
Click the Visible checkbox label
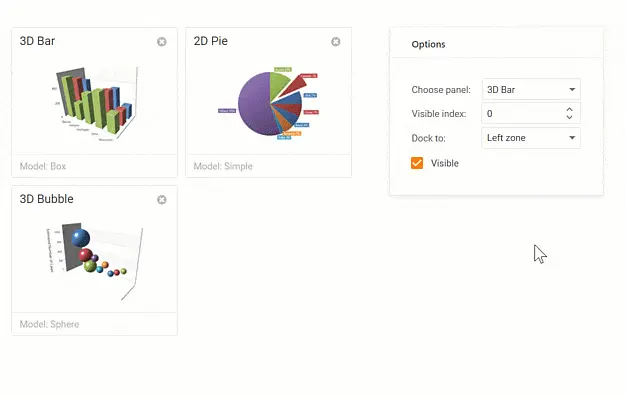click(x=444, y=163)
